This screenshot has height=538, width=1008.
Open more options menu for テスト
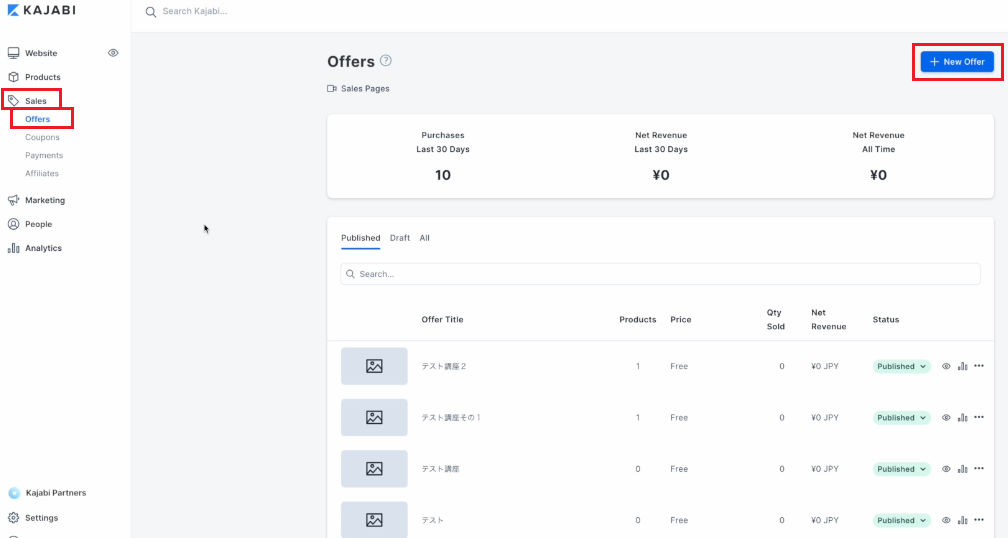(979, 520)
